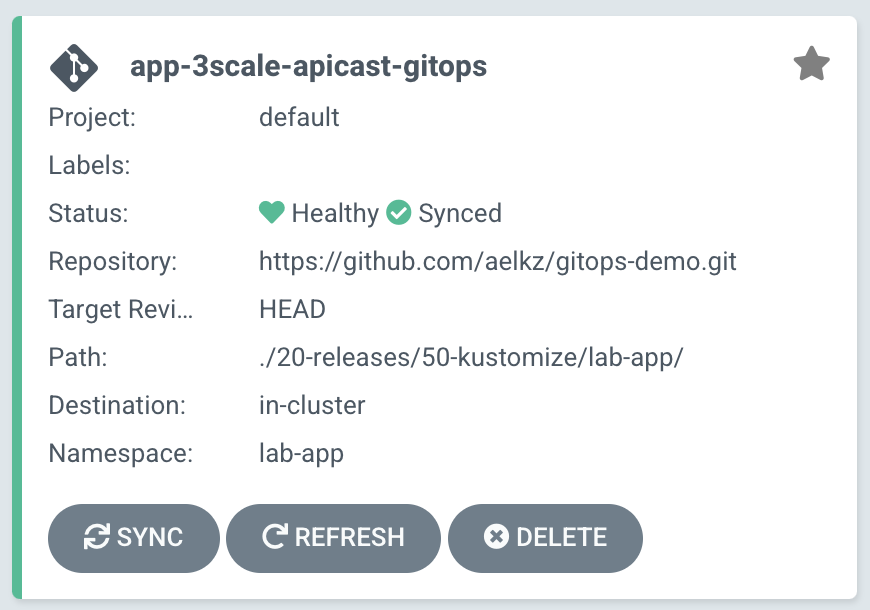Click the X circle icon in DELETE
The image size is (870, 610).
[x=495, y=537]
